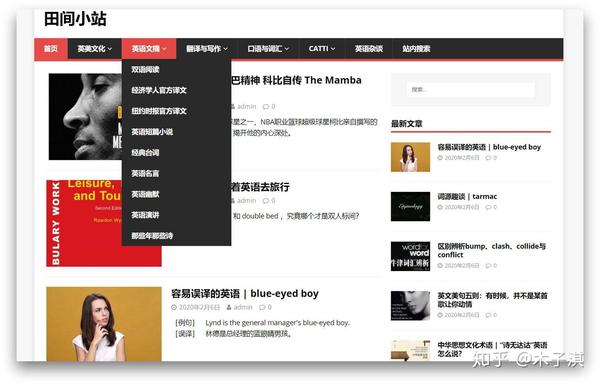Open sidebar 英文美句五则 link
The height and width of the screenshot is (385, 600).
(492, 300)
